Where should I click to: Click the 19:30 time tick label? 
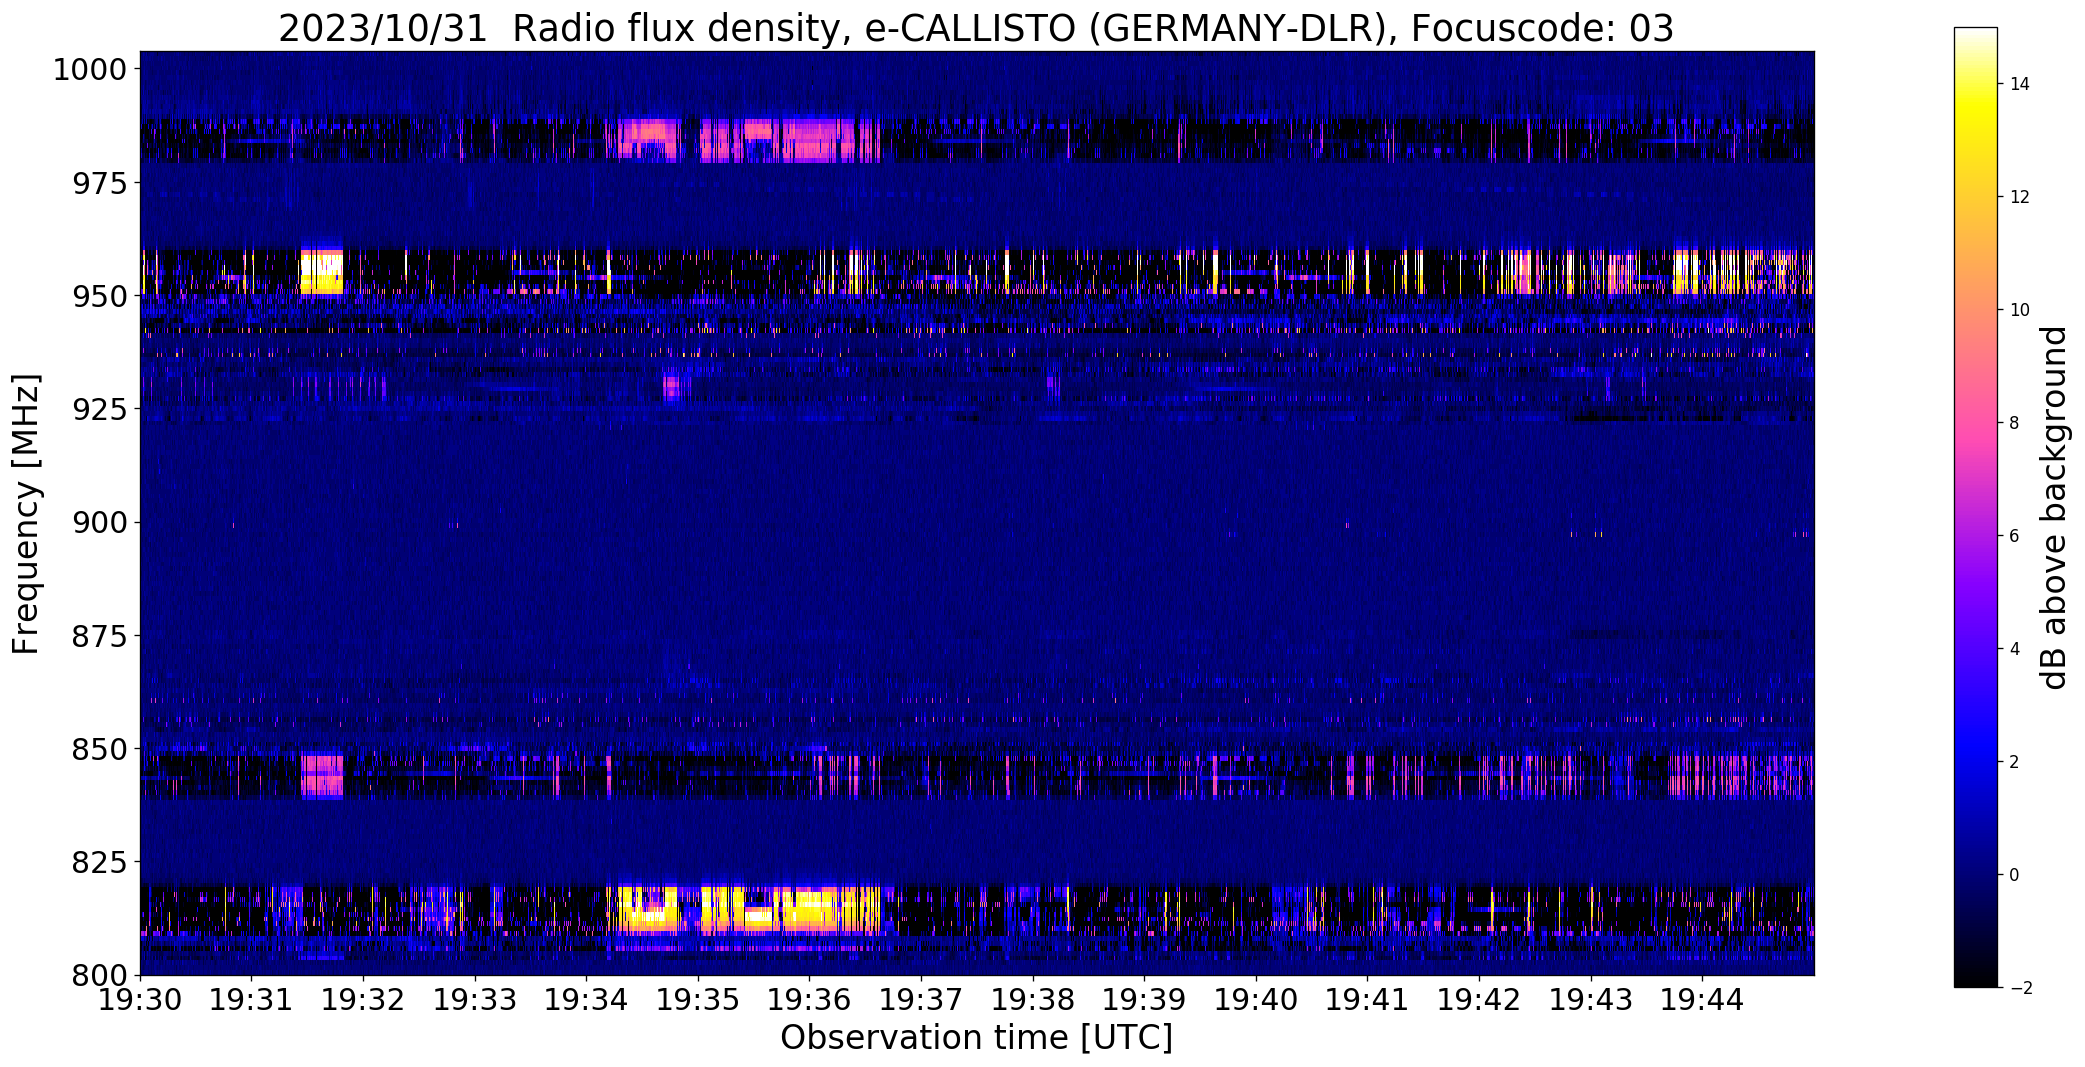click(140, 1000)
